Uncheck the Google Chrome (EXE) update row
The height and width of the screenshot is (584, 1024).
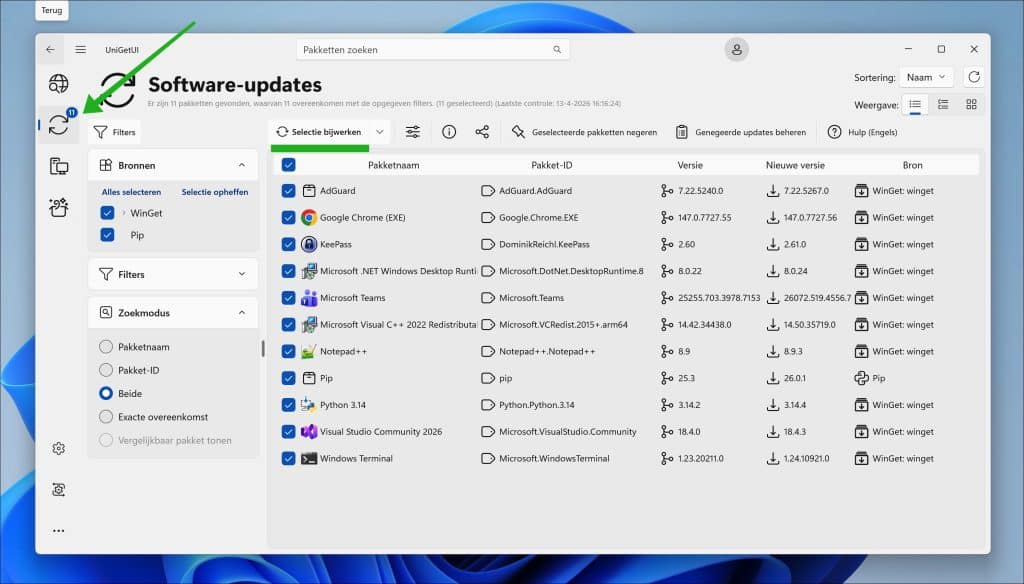tap(289, 217)
